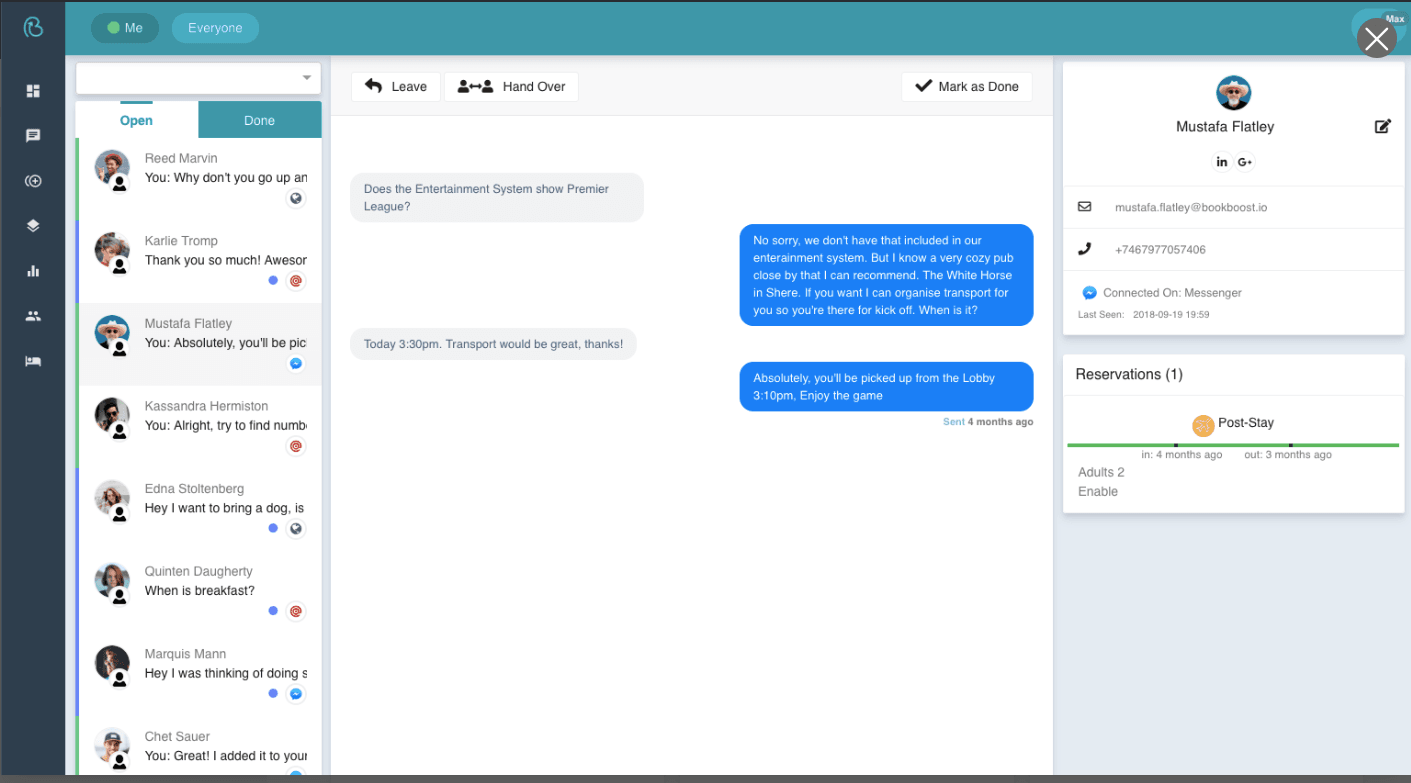Open Mustafa's LinkedIn profile icon
This screenshot has height=783, width=1411.
click(1222, 161)
